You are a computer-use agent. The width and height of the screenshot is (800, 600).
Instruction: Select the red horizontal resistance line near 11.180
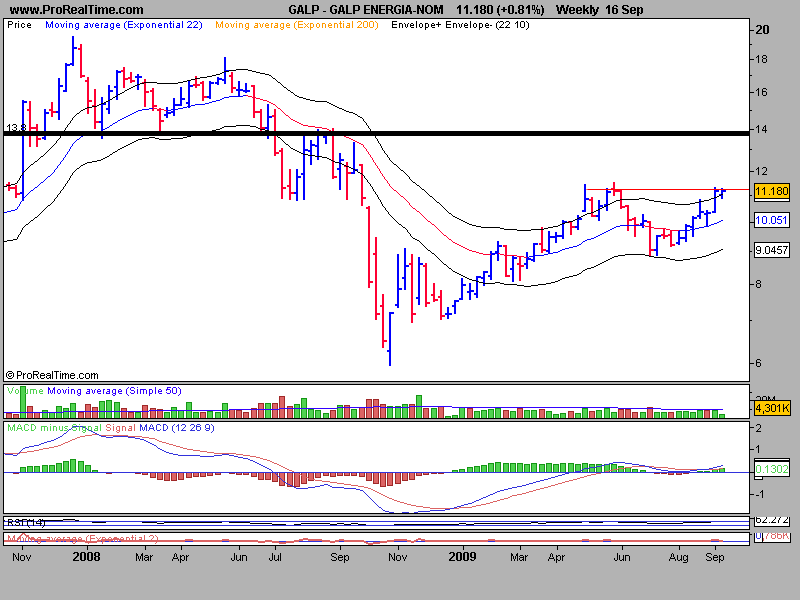pos(667,190)
